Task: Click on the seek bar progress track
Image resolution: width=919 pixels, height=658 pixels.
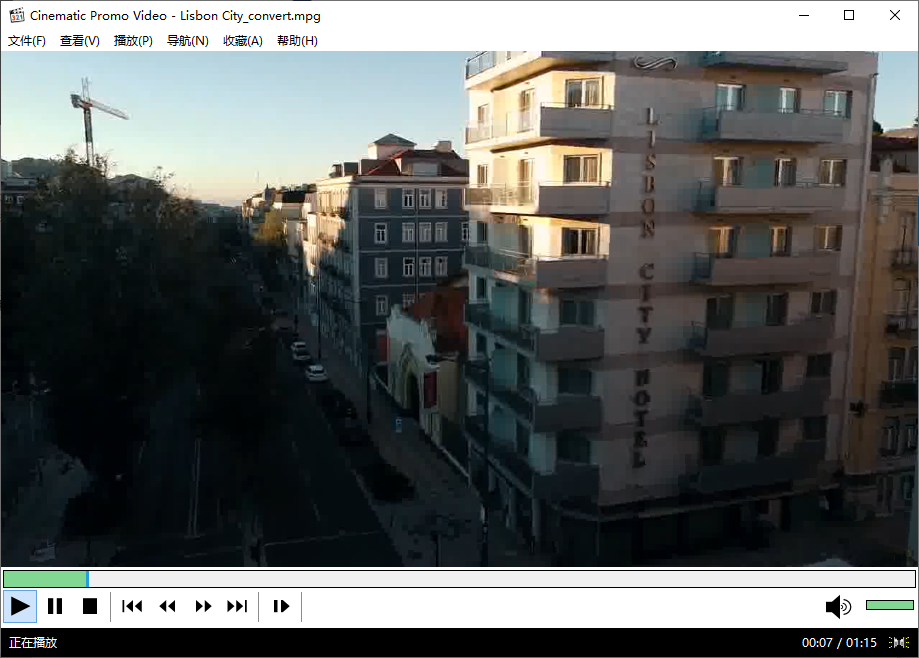Action: tap(459, 579)
